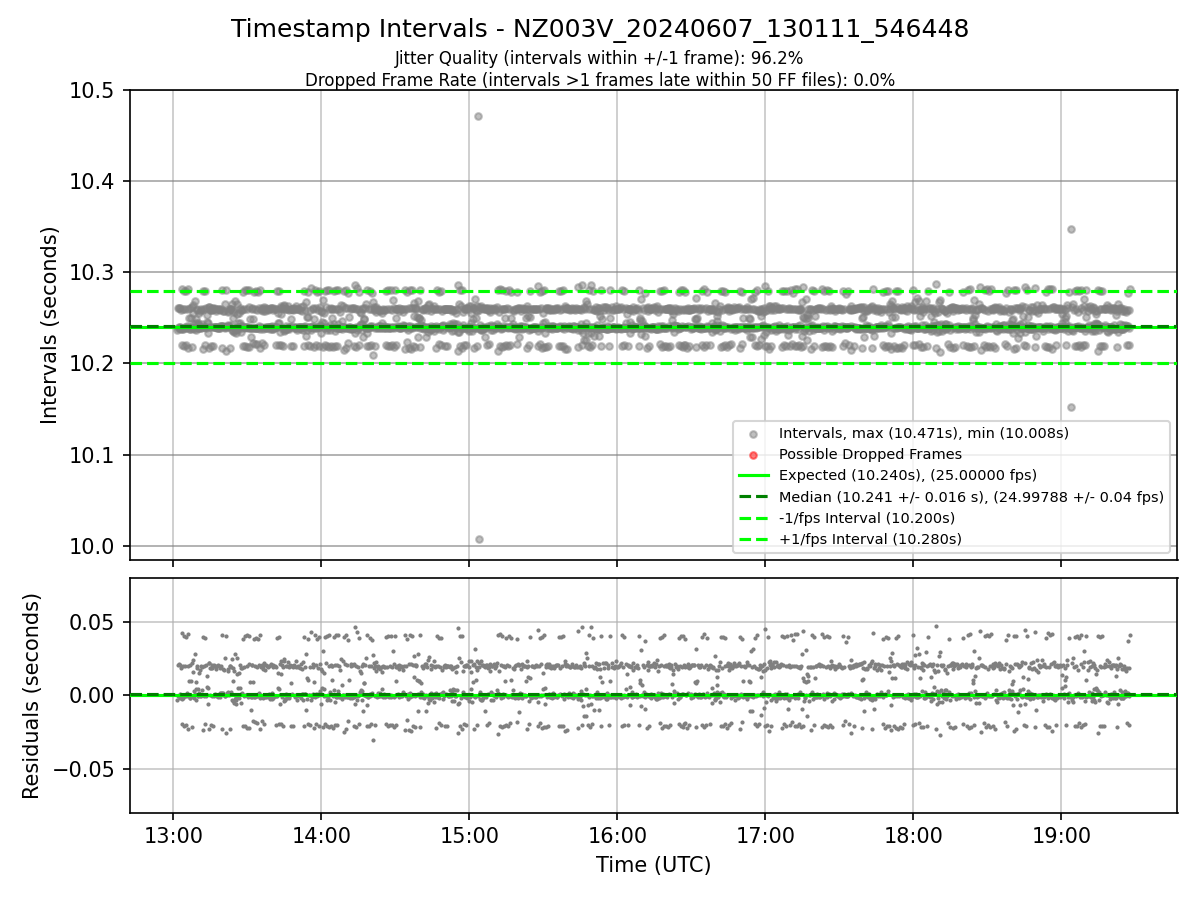Screen dimensions: 1200x900
Task: Select the Dropped Frame Rate 0.0% line
Action: point(600,80)
